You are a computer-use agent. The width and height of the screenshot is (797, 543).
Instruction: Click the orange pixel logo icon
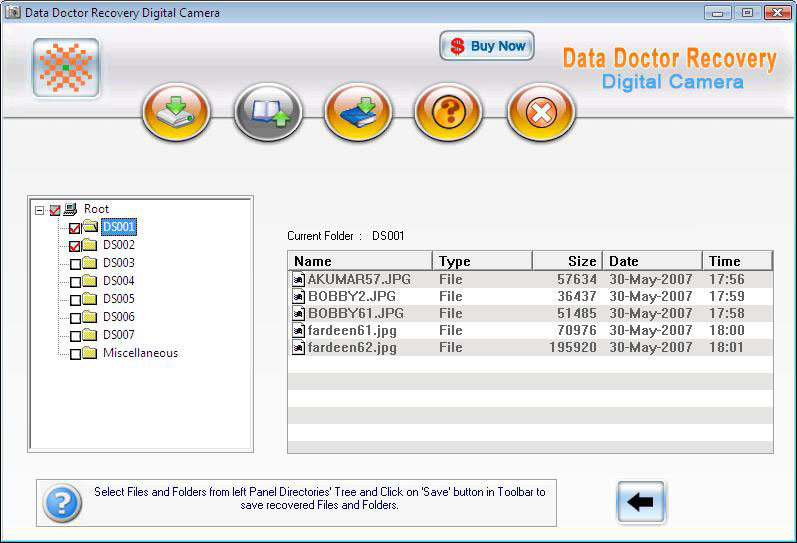coord(66,67)
